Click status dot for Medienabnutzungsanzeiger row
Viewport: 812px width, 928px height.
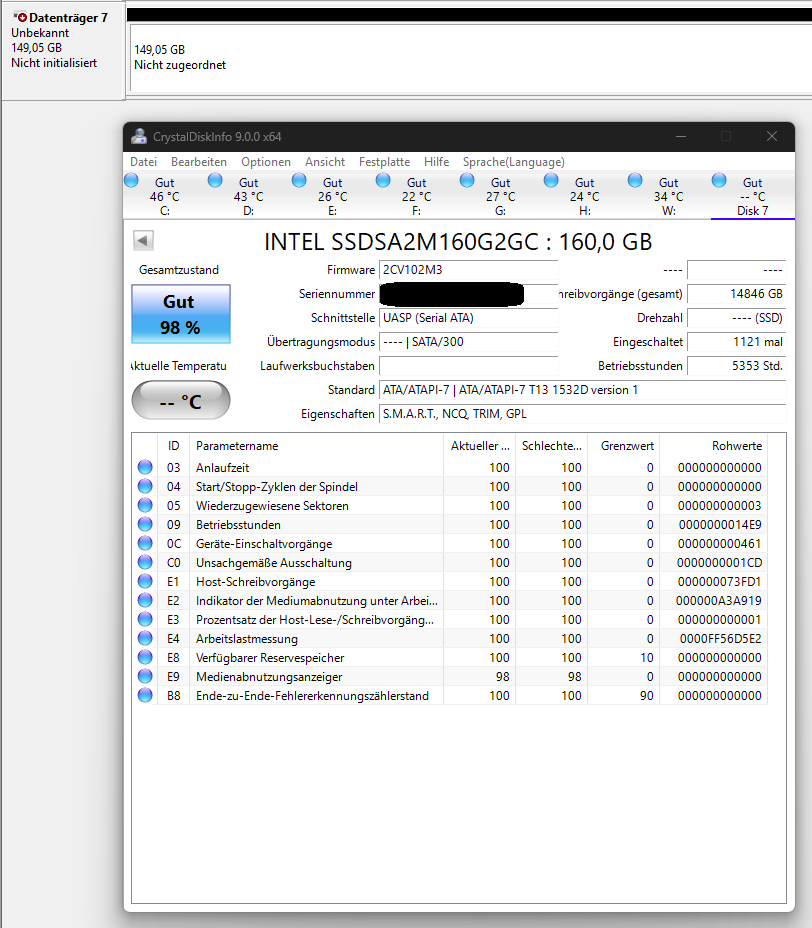[144, 676]
